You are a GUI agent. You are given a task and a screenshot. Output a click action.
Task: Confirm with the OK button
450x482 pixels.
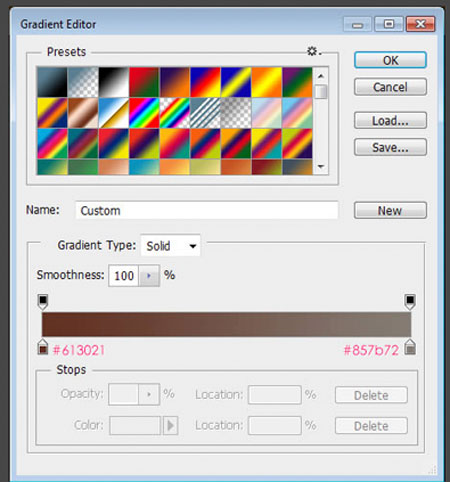tap(390, 60)
